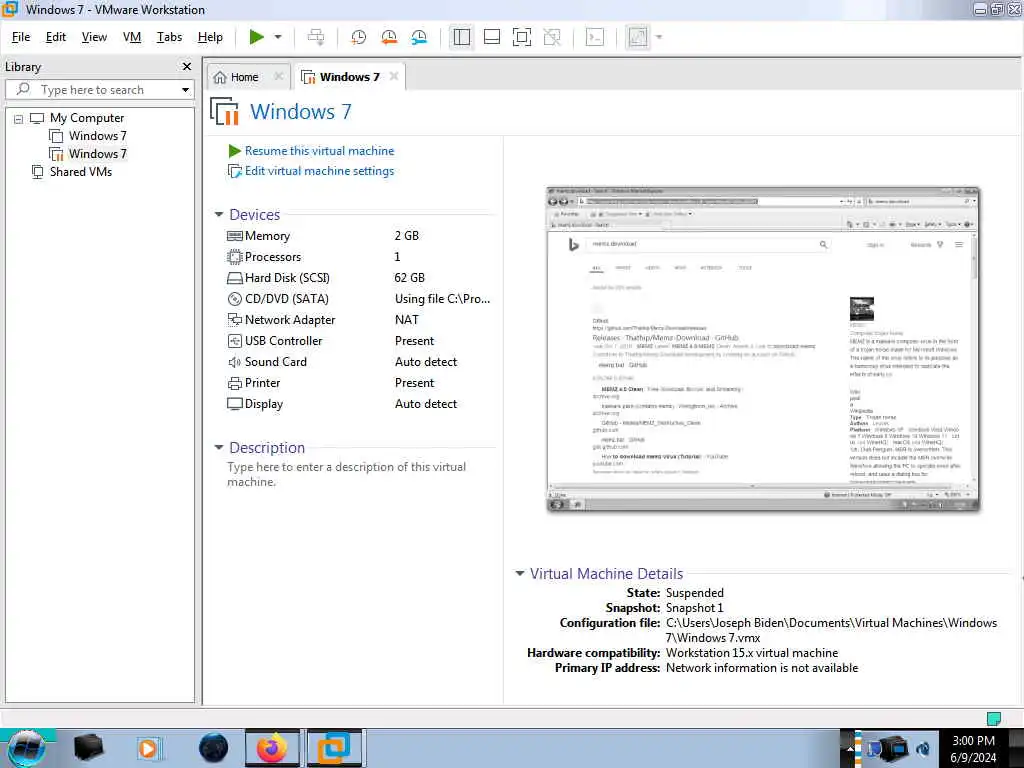Open the Printer device entry

pos(262,383)
